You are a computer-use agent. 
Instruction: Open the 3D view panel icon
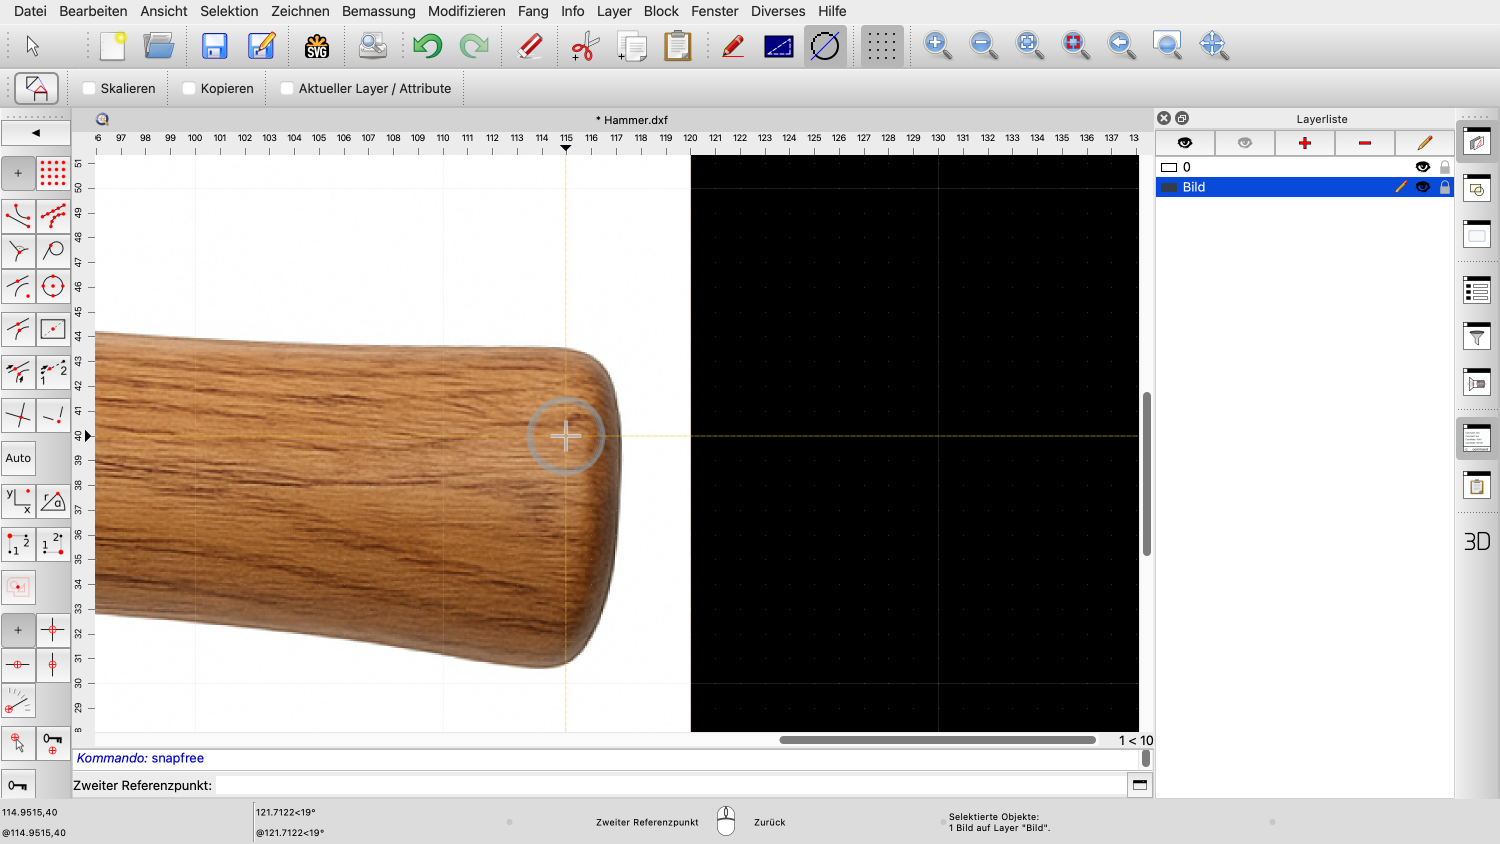pos(1476,541)
